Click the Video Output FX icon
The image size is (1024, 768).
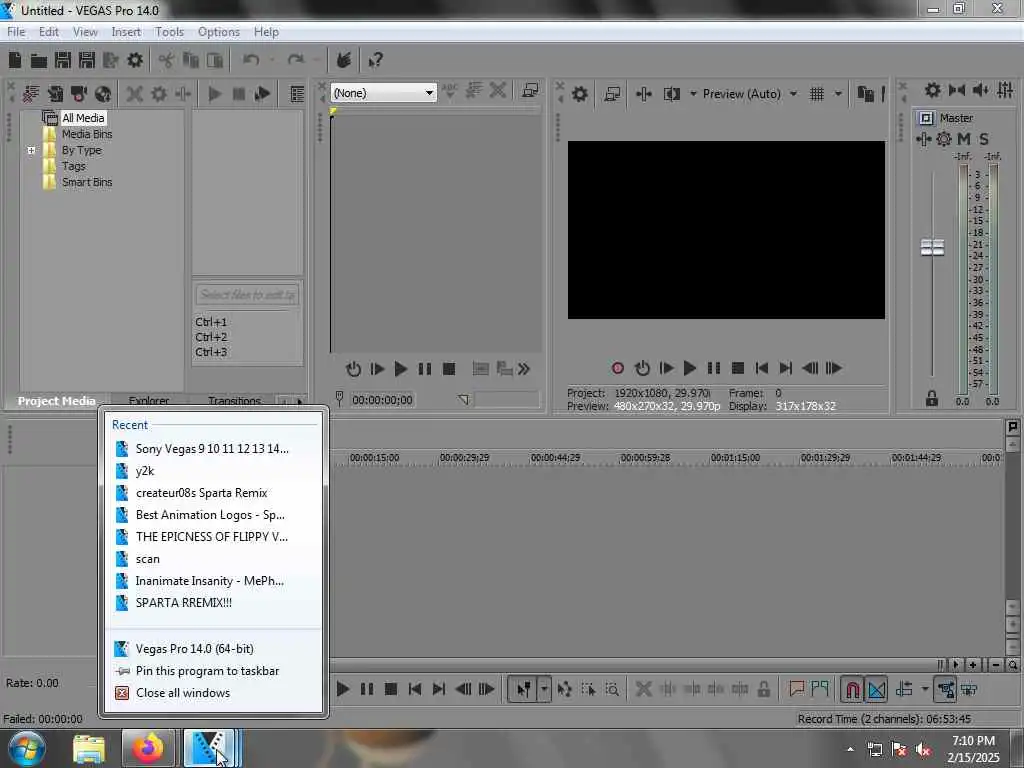pos(644,94)
